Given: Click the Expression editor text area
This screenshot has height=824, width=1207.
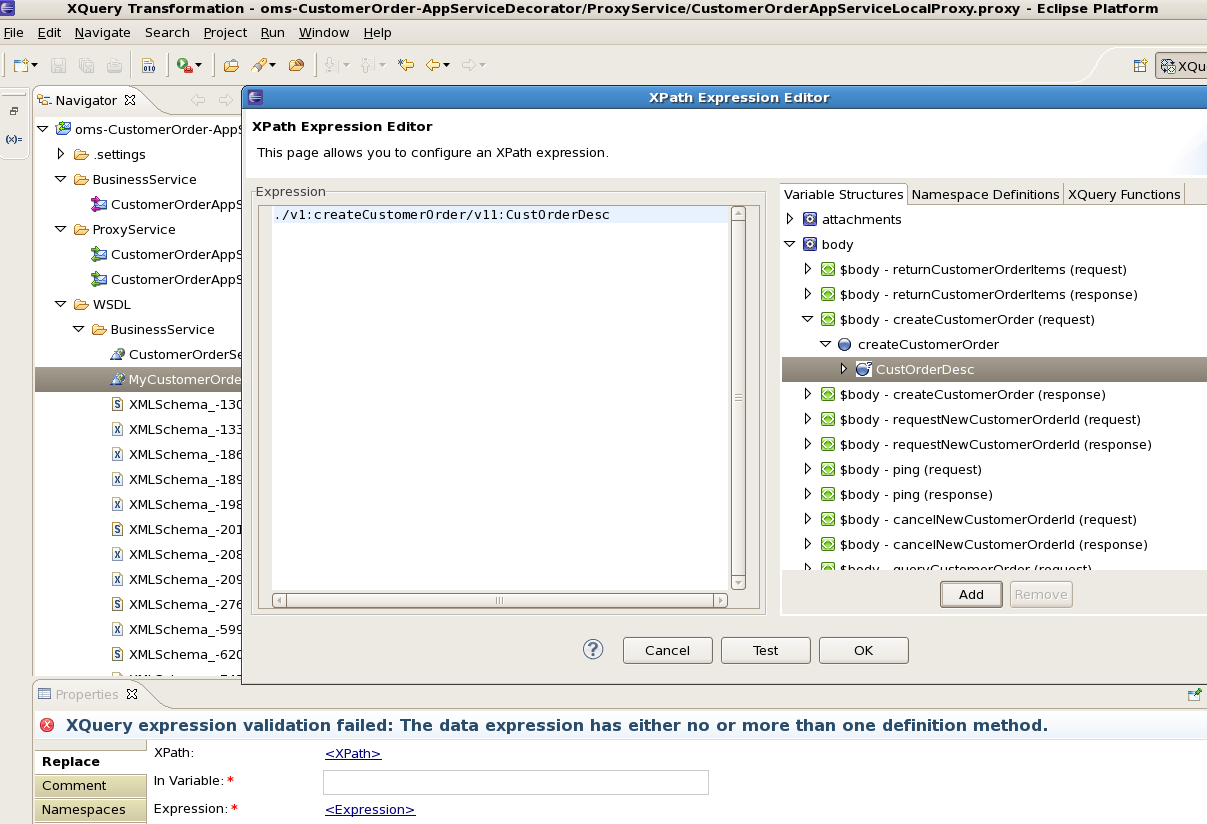Looking at the screenshot, I should [501, 398].
